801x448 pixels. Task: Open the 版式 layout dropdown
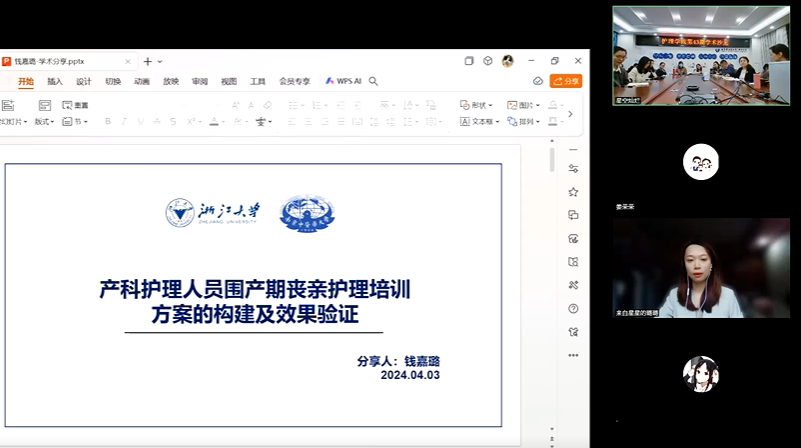tap(44, 122)
